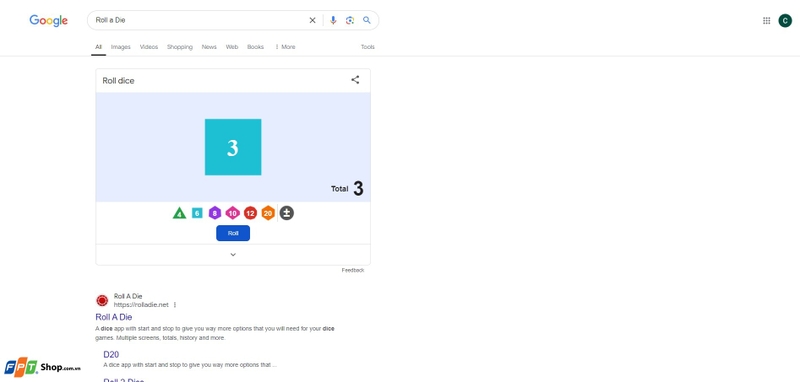The height and width of the screenshot is (382, 800).
Task: Click the Roll dice widget title
Action: point(118,81)
